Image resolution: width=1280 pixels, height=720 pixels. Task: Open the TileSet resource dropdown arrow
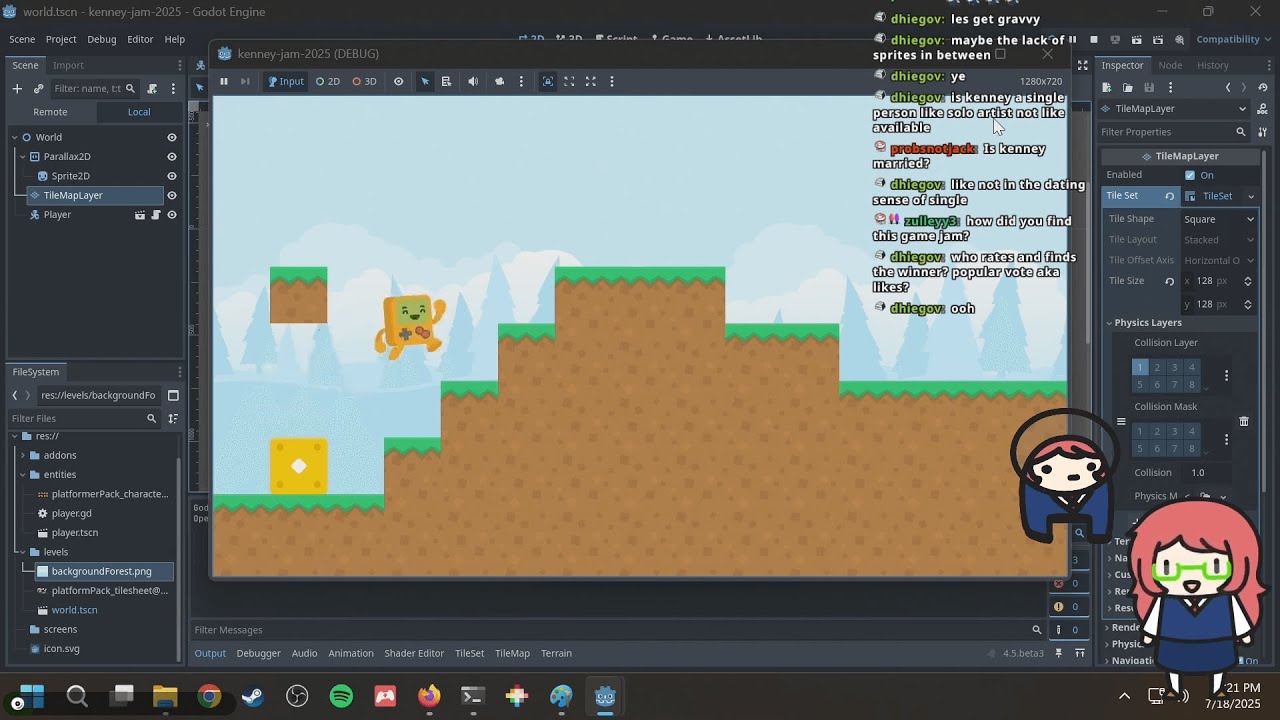pos(1250,196)
